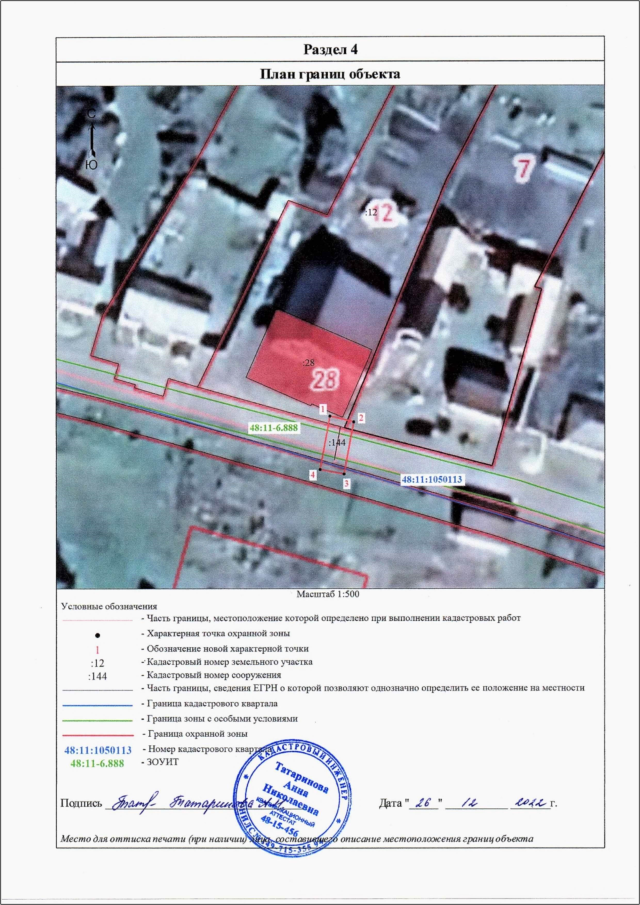This screenshot has height=905, width=640.
Task: Click the blue round cadastral engineer stamp
Action: (294, 798)
